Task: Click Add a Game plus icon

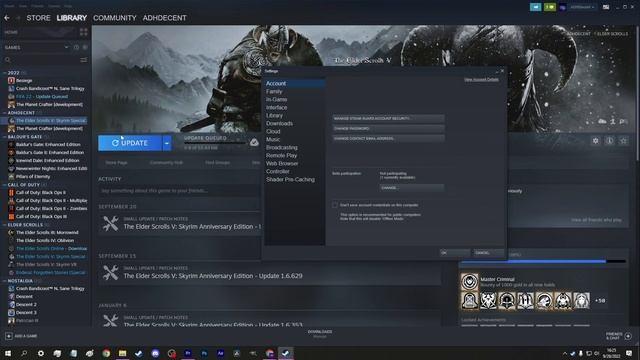Action: click(x=9, y=336)
